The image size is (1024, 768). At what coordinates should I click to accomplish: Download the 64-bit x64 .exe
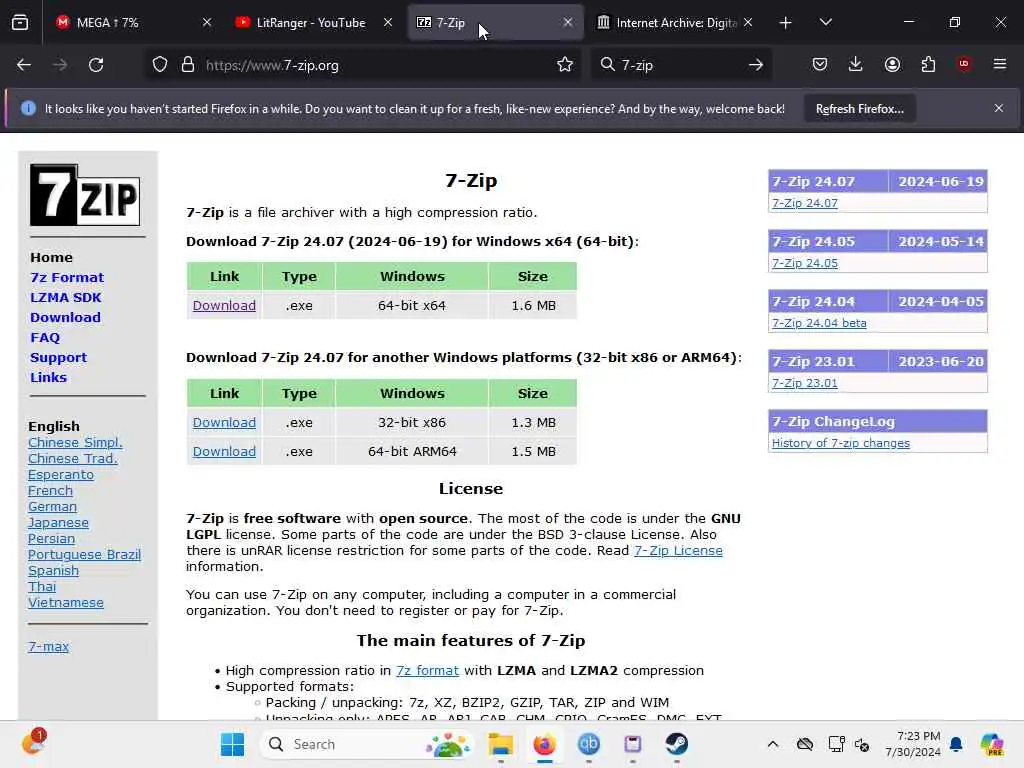(224, 306)
